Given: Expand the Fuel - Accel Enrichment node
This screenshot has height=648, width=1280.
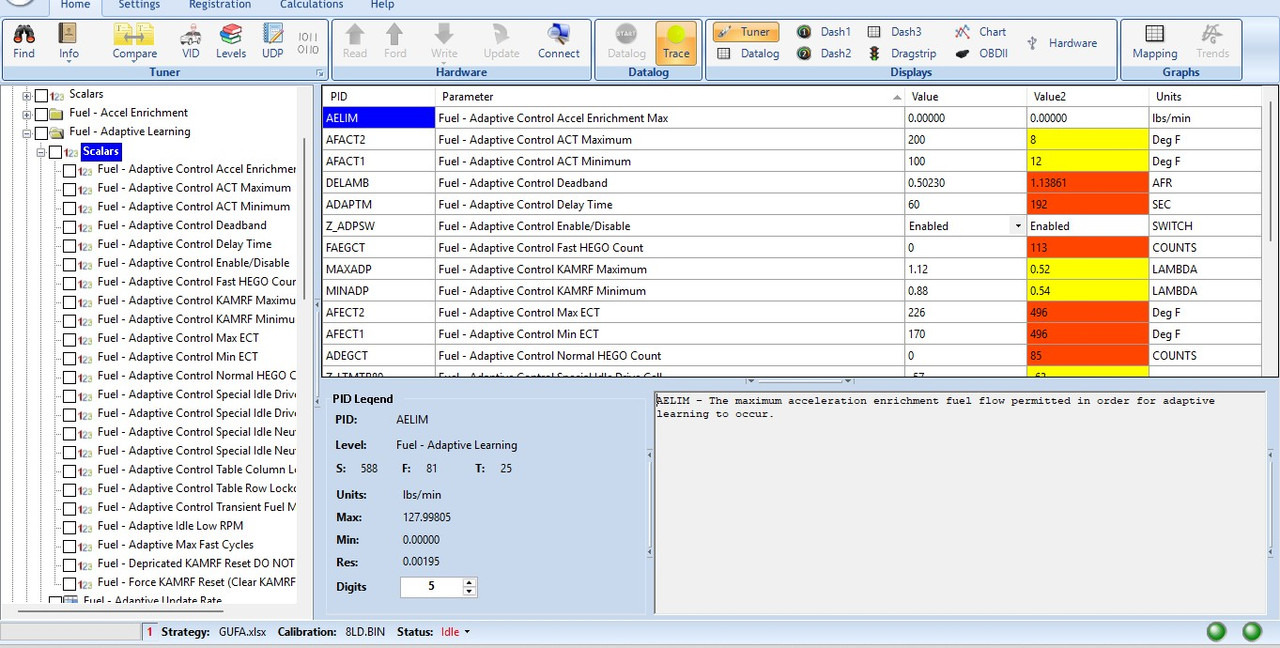Looking at the screenshot, I should [27, 114].
